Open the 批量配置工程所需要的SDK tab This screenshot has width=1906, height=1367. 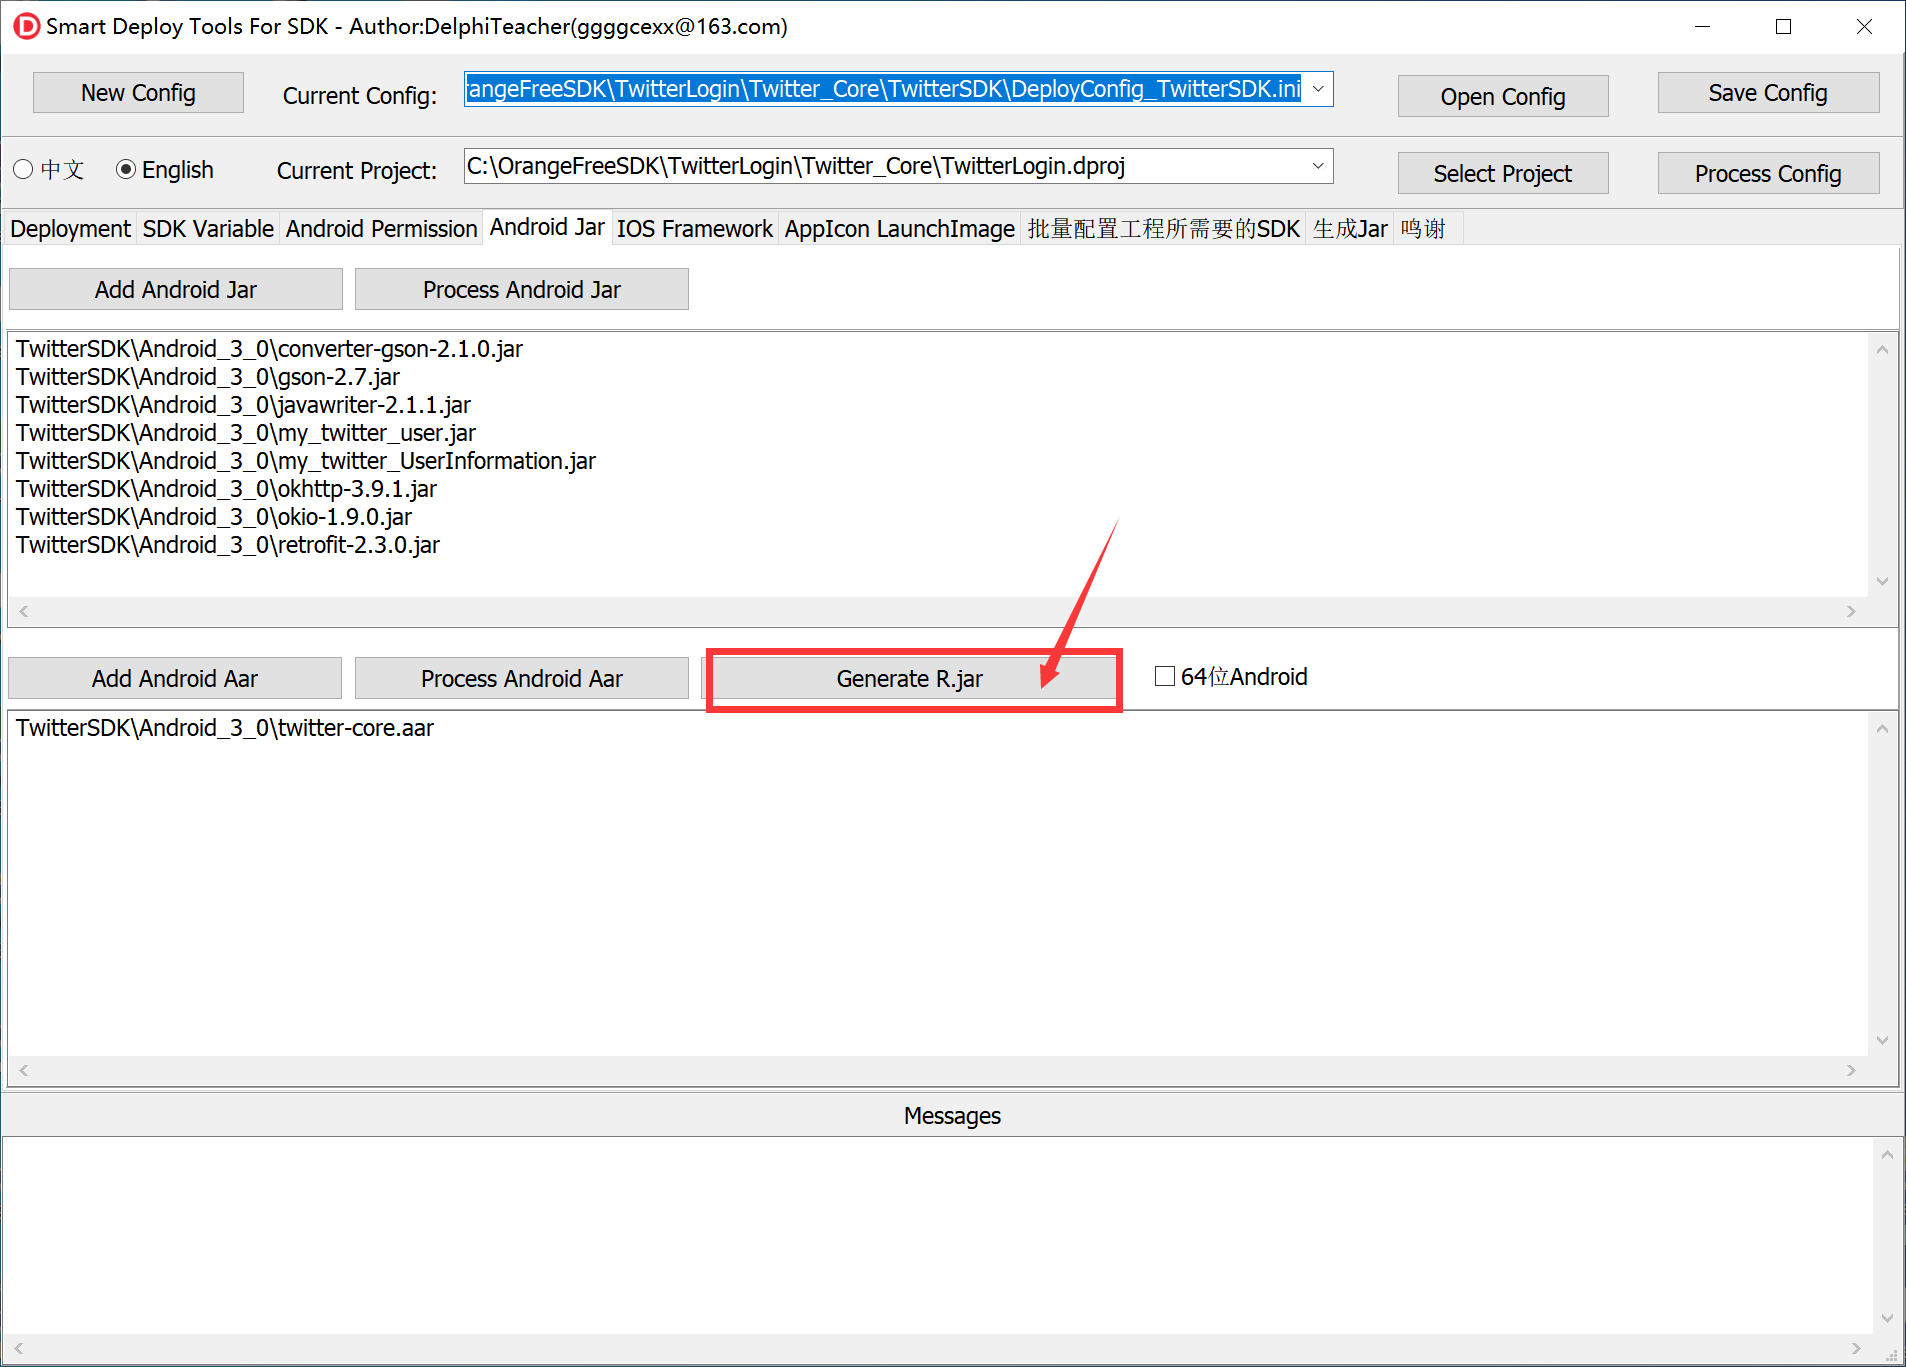tap(1163, 229)
